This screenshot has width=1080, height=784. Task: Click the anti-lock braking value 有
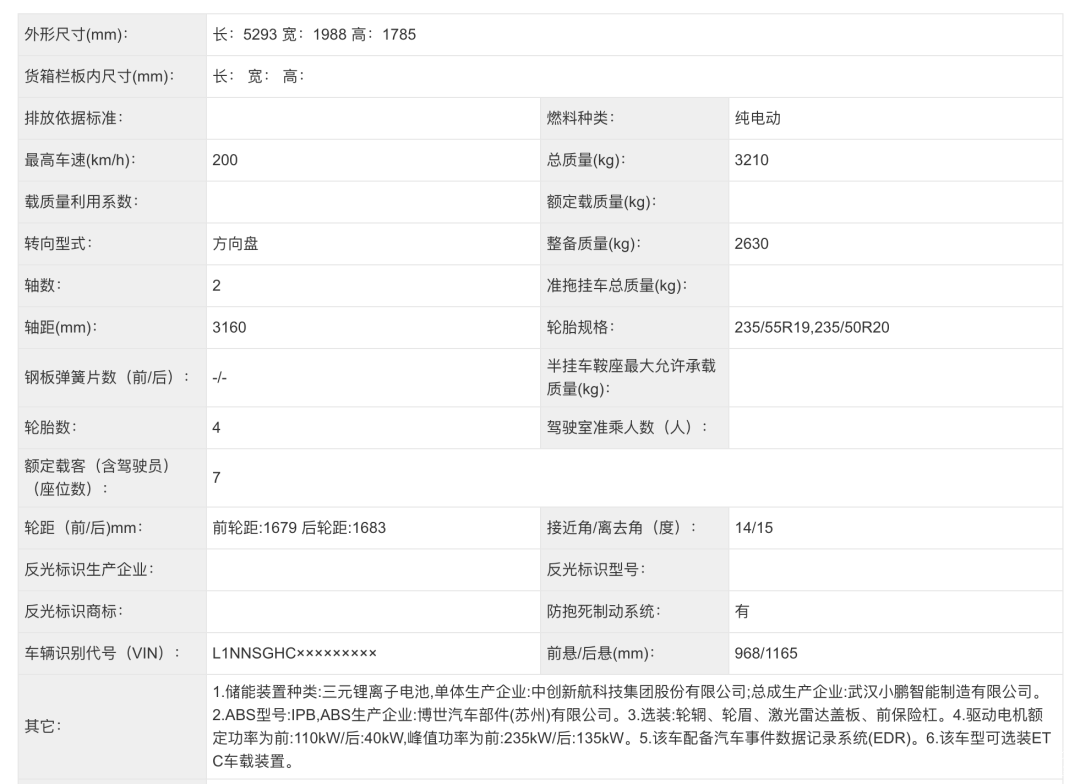pos(742,612)
